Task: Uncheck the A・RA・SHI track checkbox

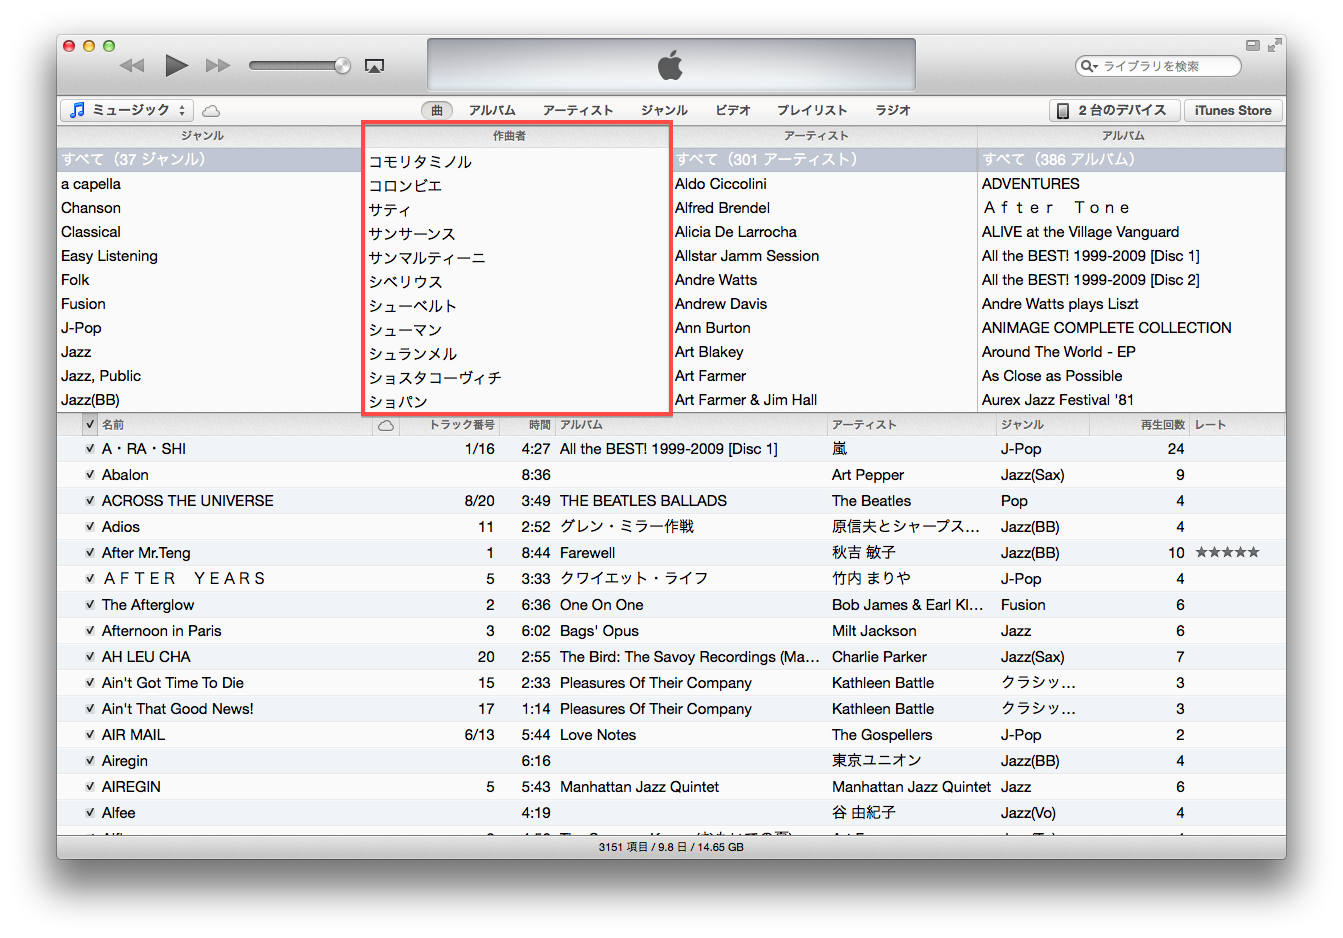Action: [90, 449]
